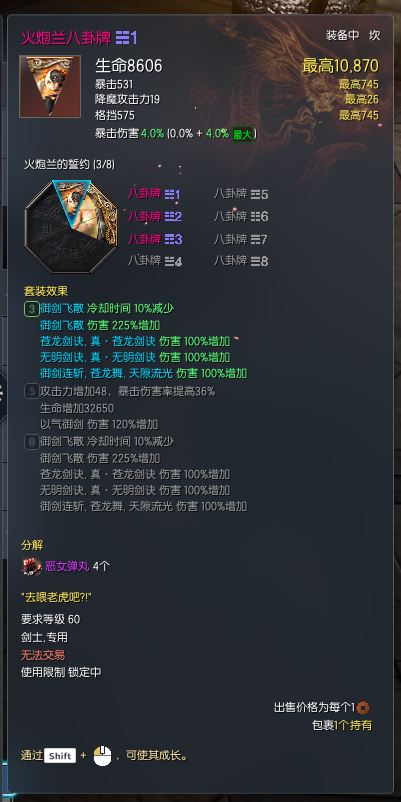Click the Shift key badge

[x=60, y=755]
